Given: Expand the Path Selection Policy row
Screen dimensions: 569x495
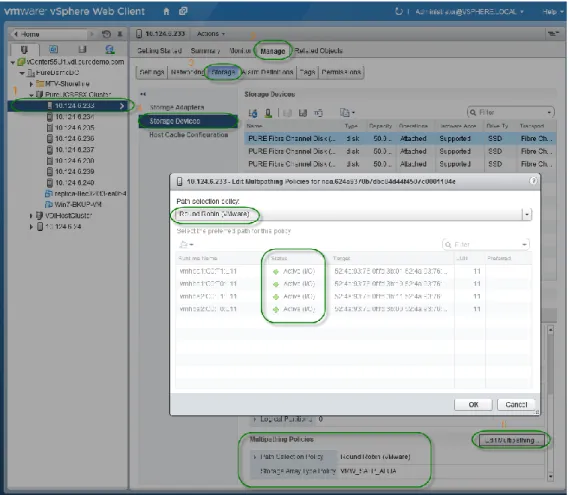Looking at the screenshot, I should pos(255,457).
